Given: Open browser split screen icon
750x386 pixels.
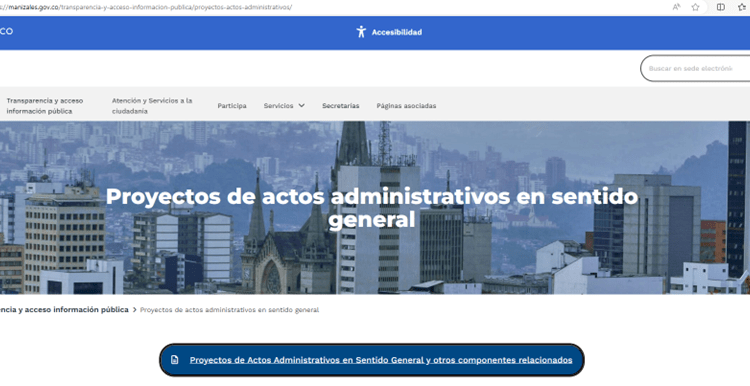Looking at the screenshot, I should (720, 7).
